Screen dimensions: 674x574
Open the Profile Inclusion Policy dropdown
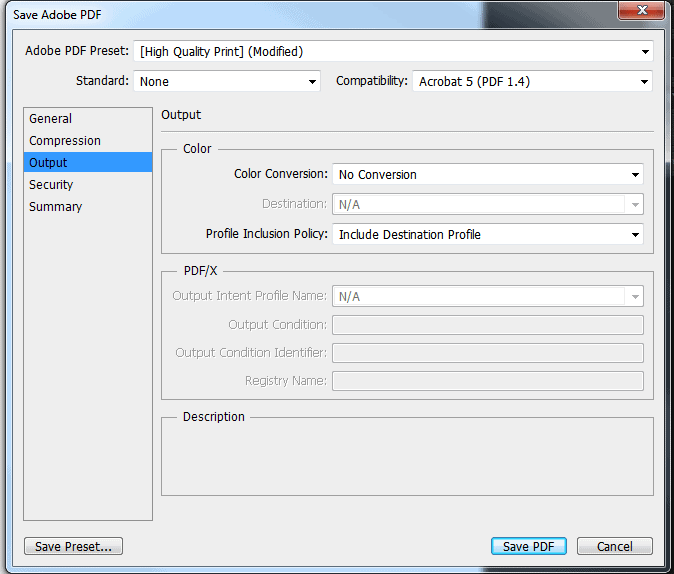click(x=487, y=234)
